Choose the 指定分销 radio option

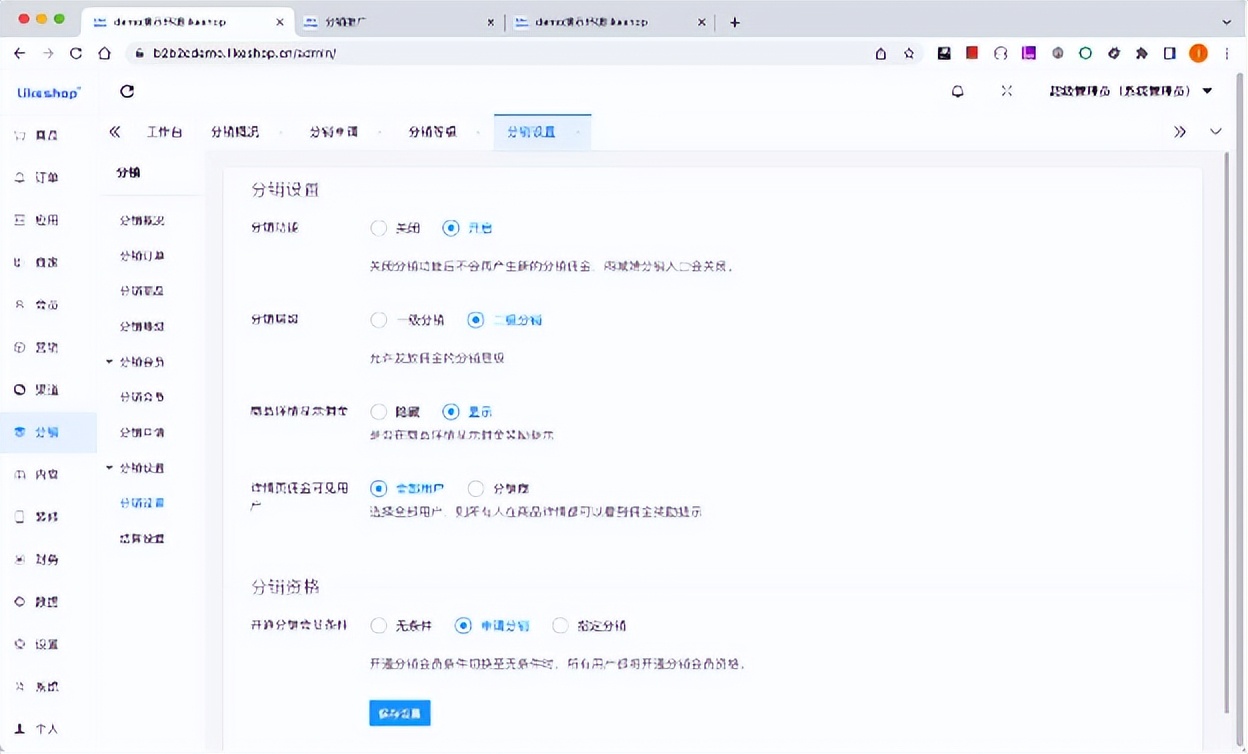tap(560, 626)
